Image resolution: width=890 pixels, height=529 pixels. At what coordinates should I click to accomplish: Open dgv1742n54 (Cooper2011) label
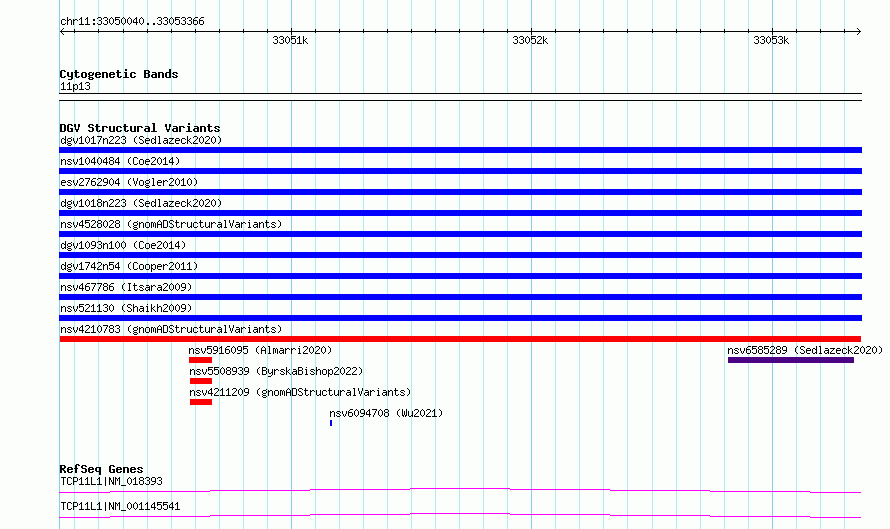[x=129, y=266]
